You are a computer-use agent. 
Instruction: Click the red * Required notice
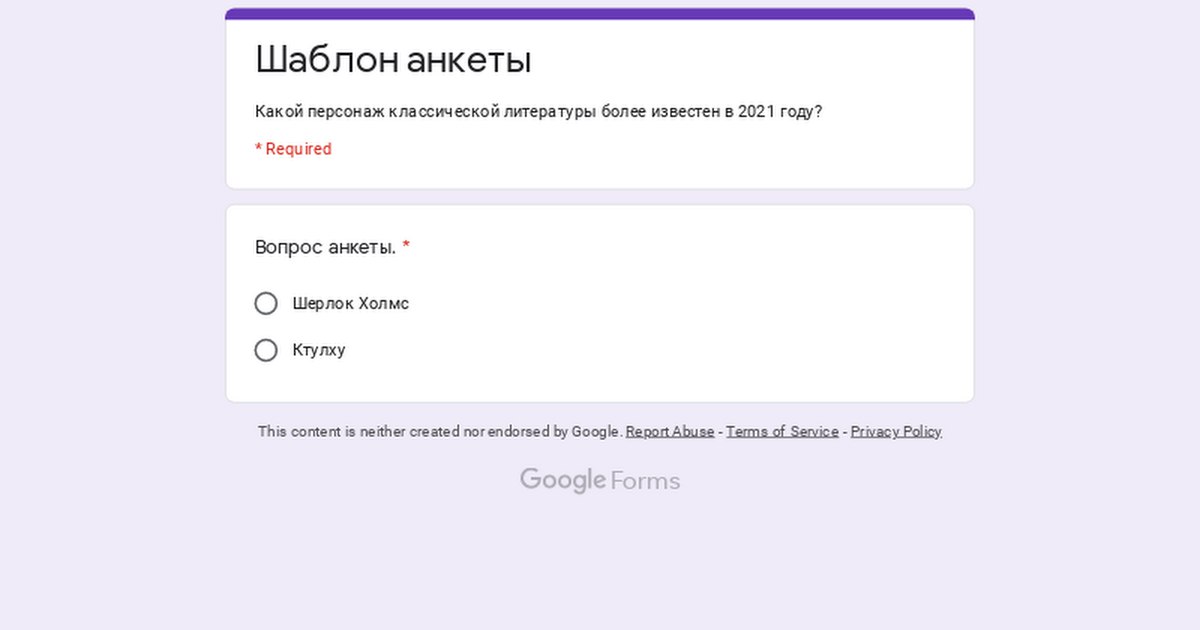click(x=293, y=149)
